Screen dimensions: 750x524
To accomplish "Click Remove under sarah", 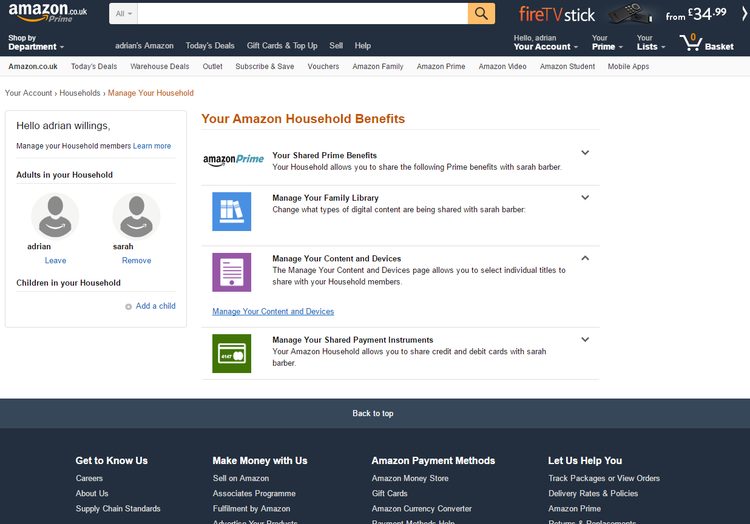I will [136, 261].
